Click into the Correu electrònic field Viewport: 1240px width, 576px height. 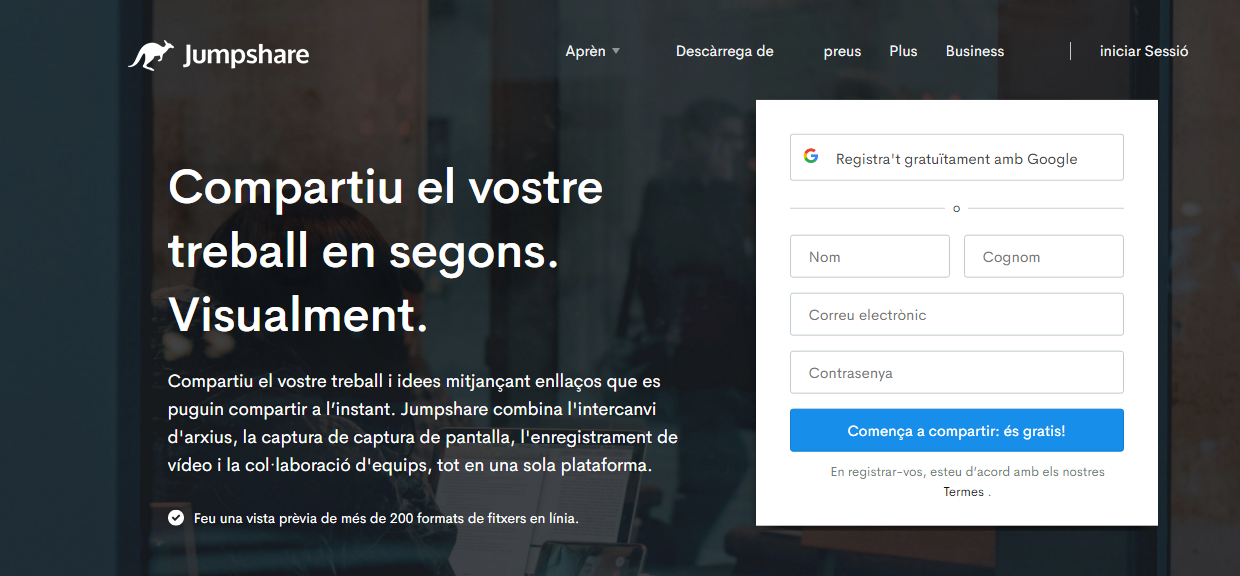pos(957,314)
